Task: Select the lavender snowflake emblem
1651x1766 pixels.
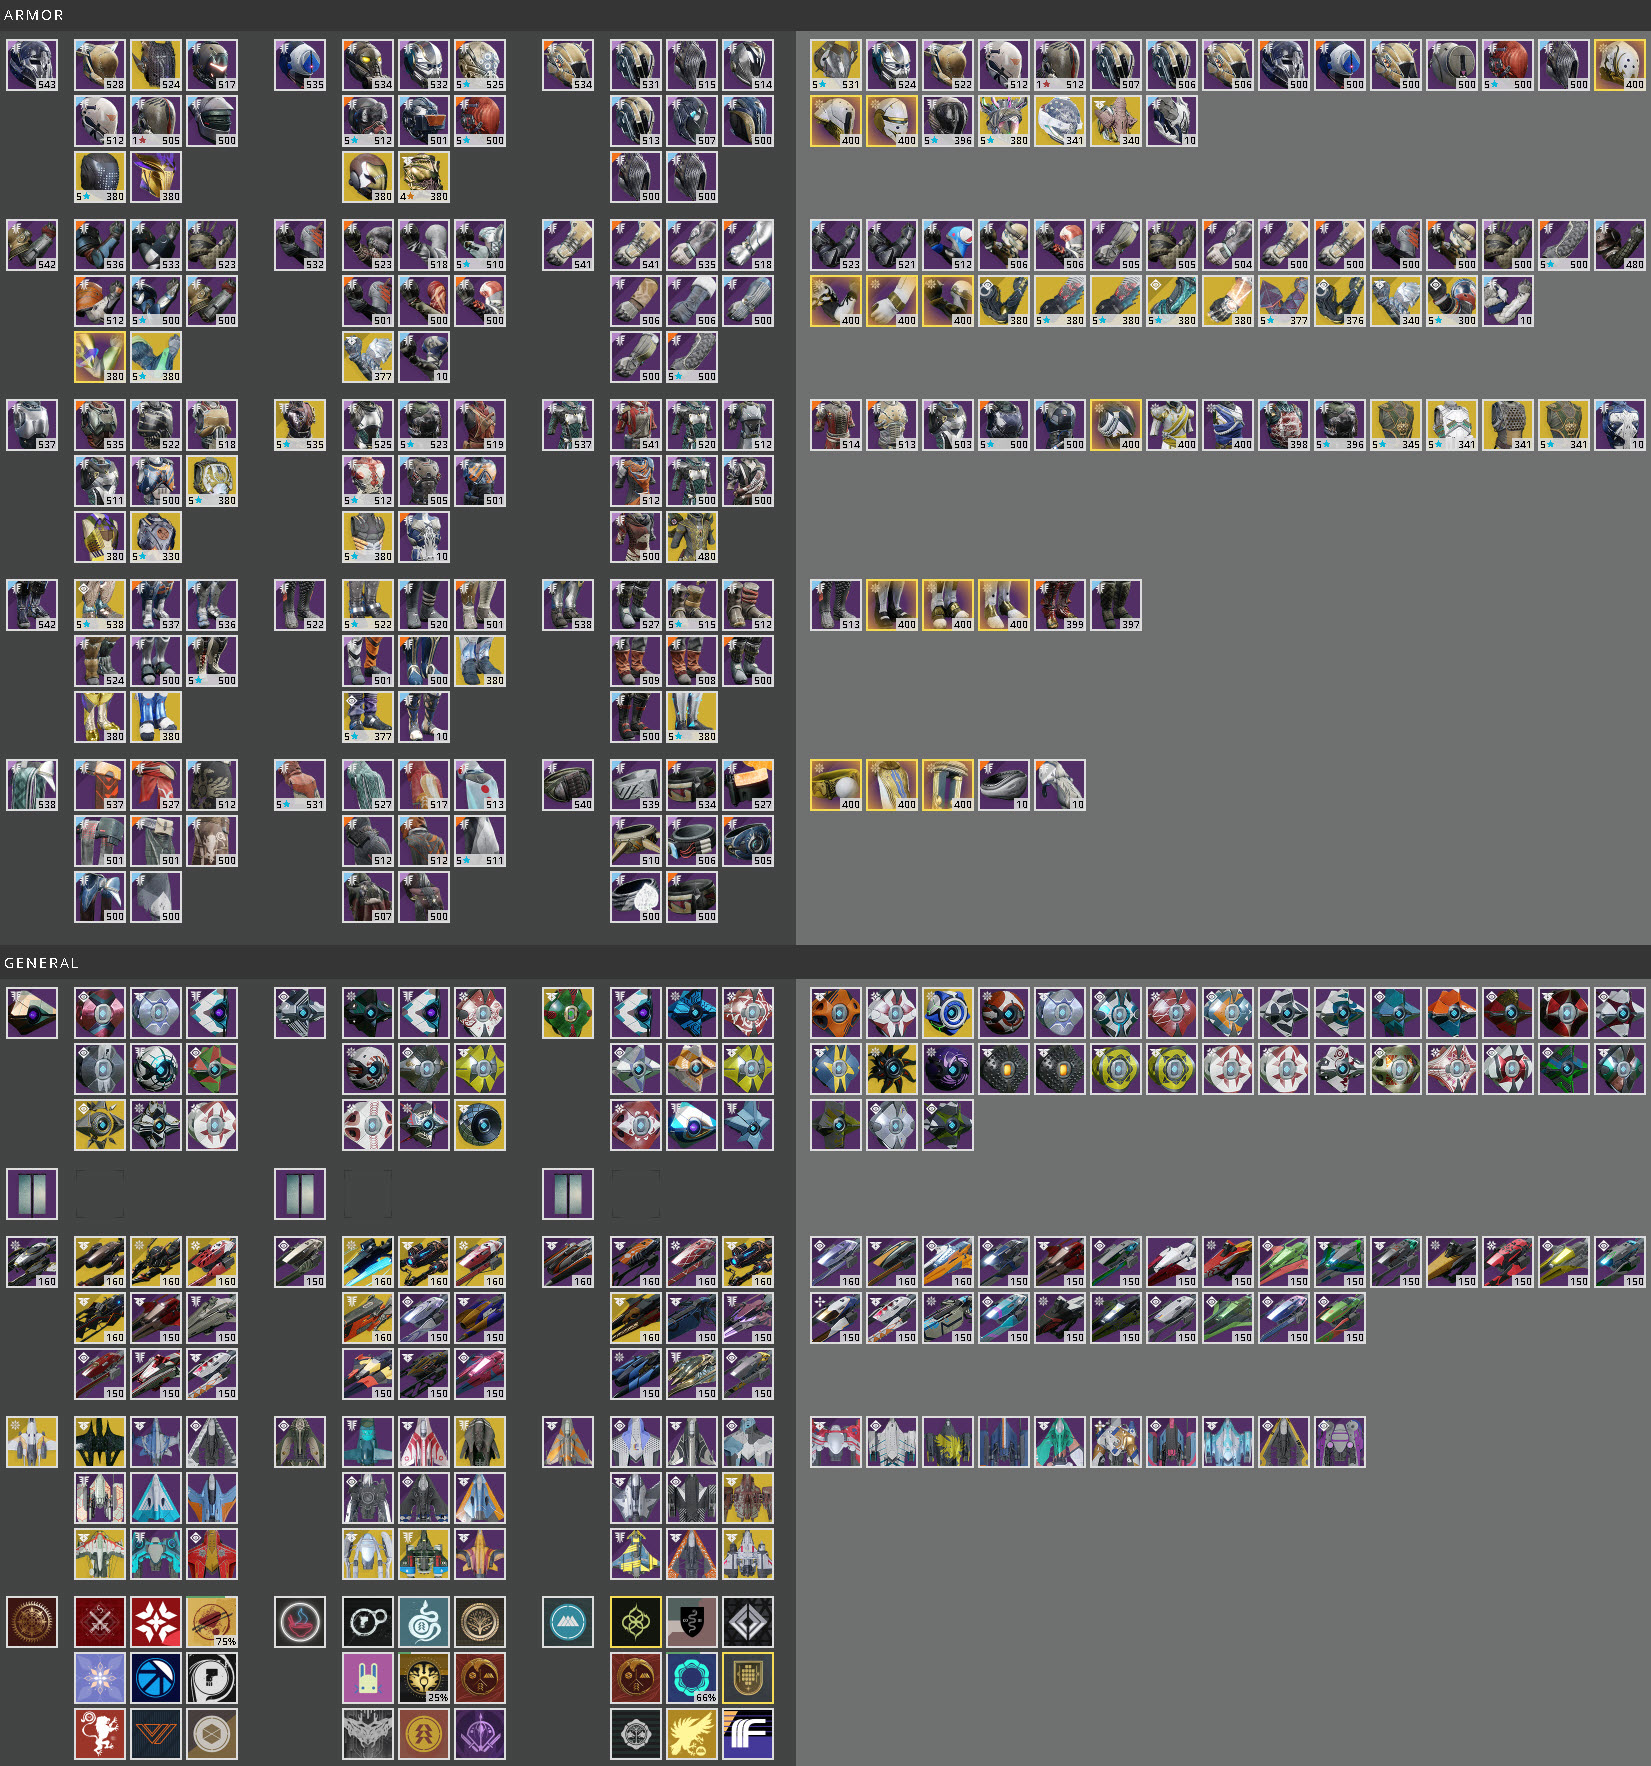Action: point(100,1678)
